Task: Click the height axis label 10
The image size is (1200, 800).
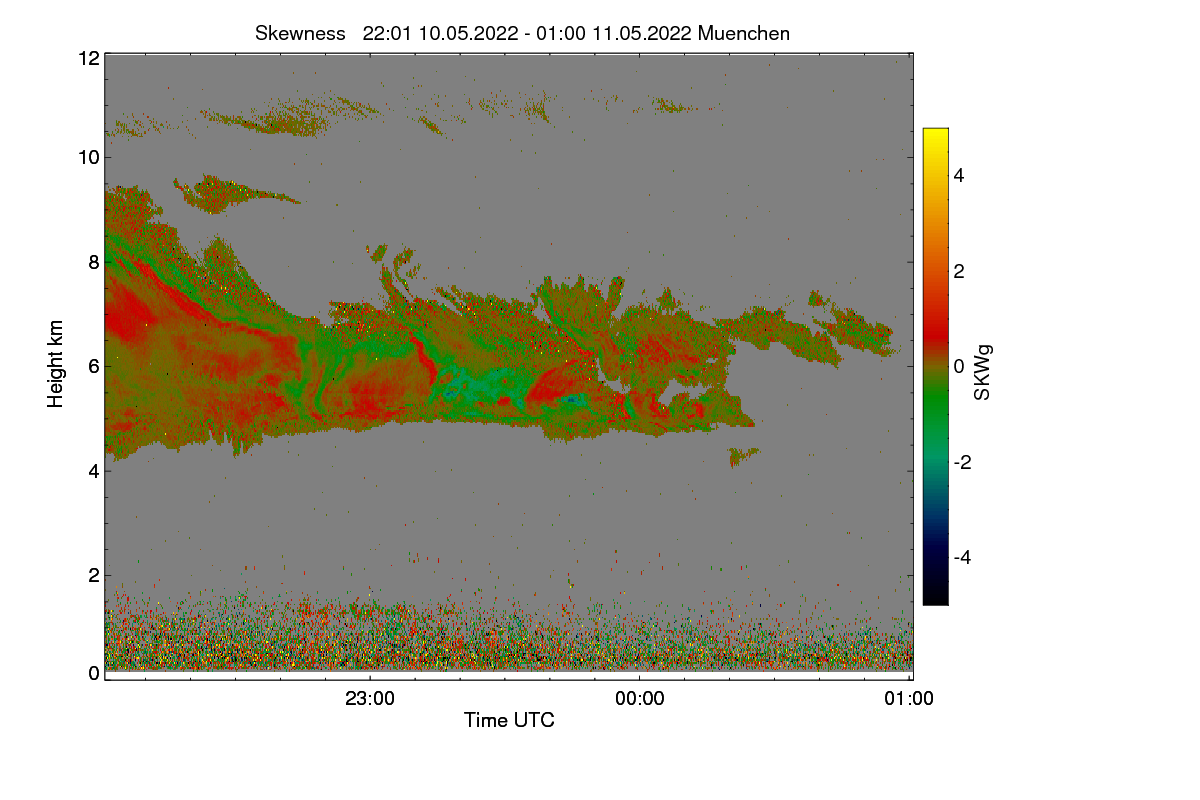Action: click(x=88, y=157)
